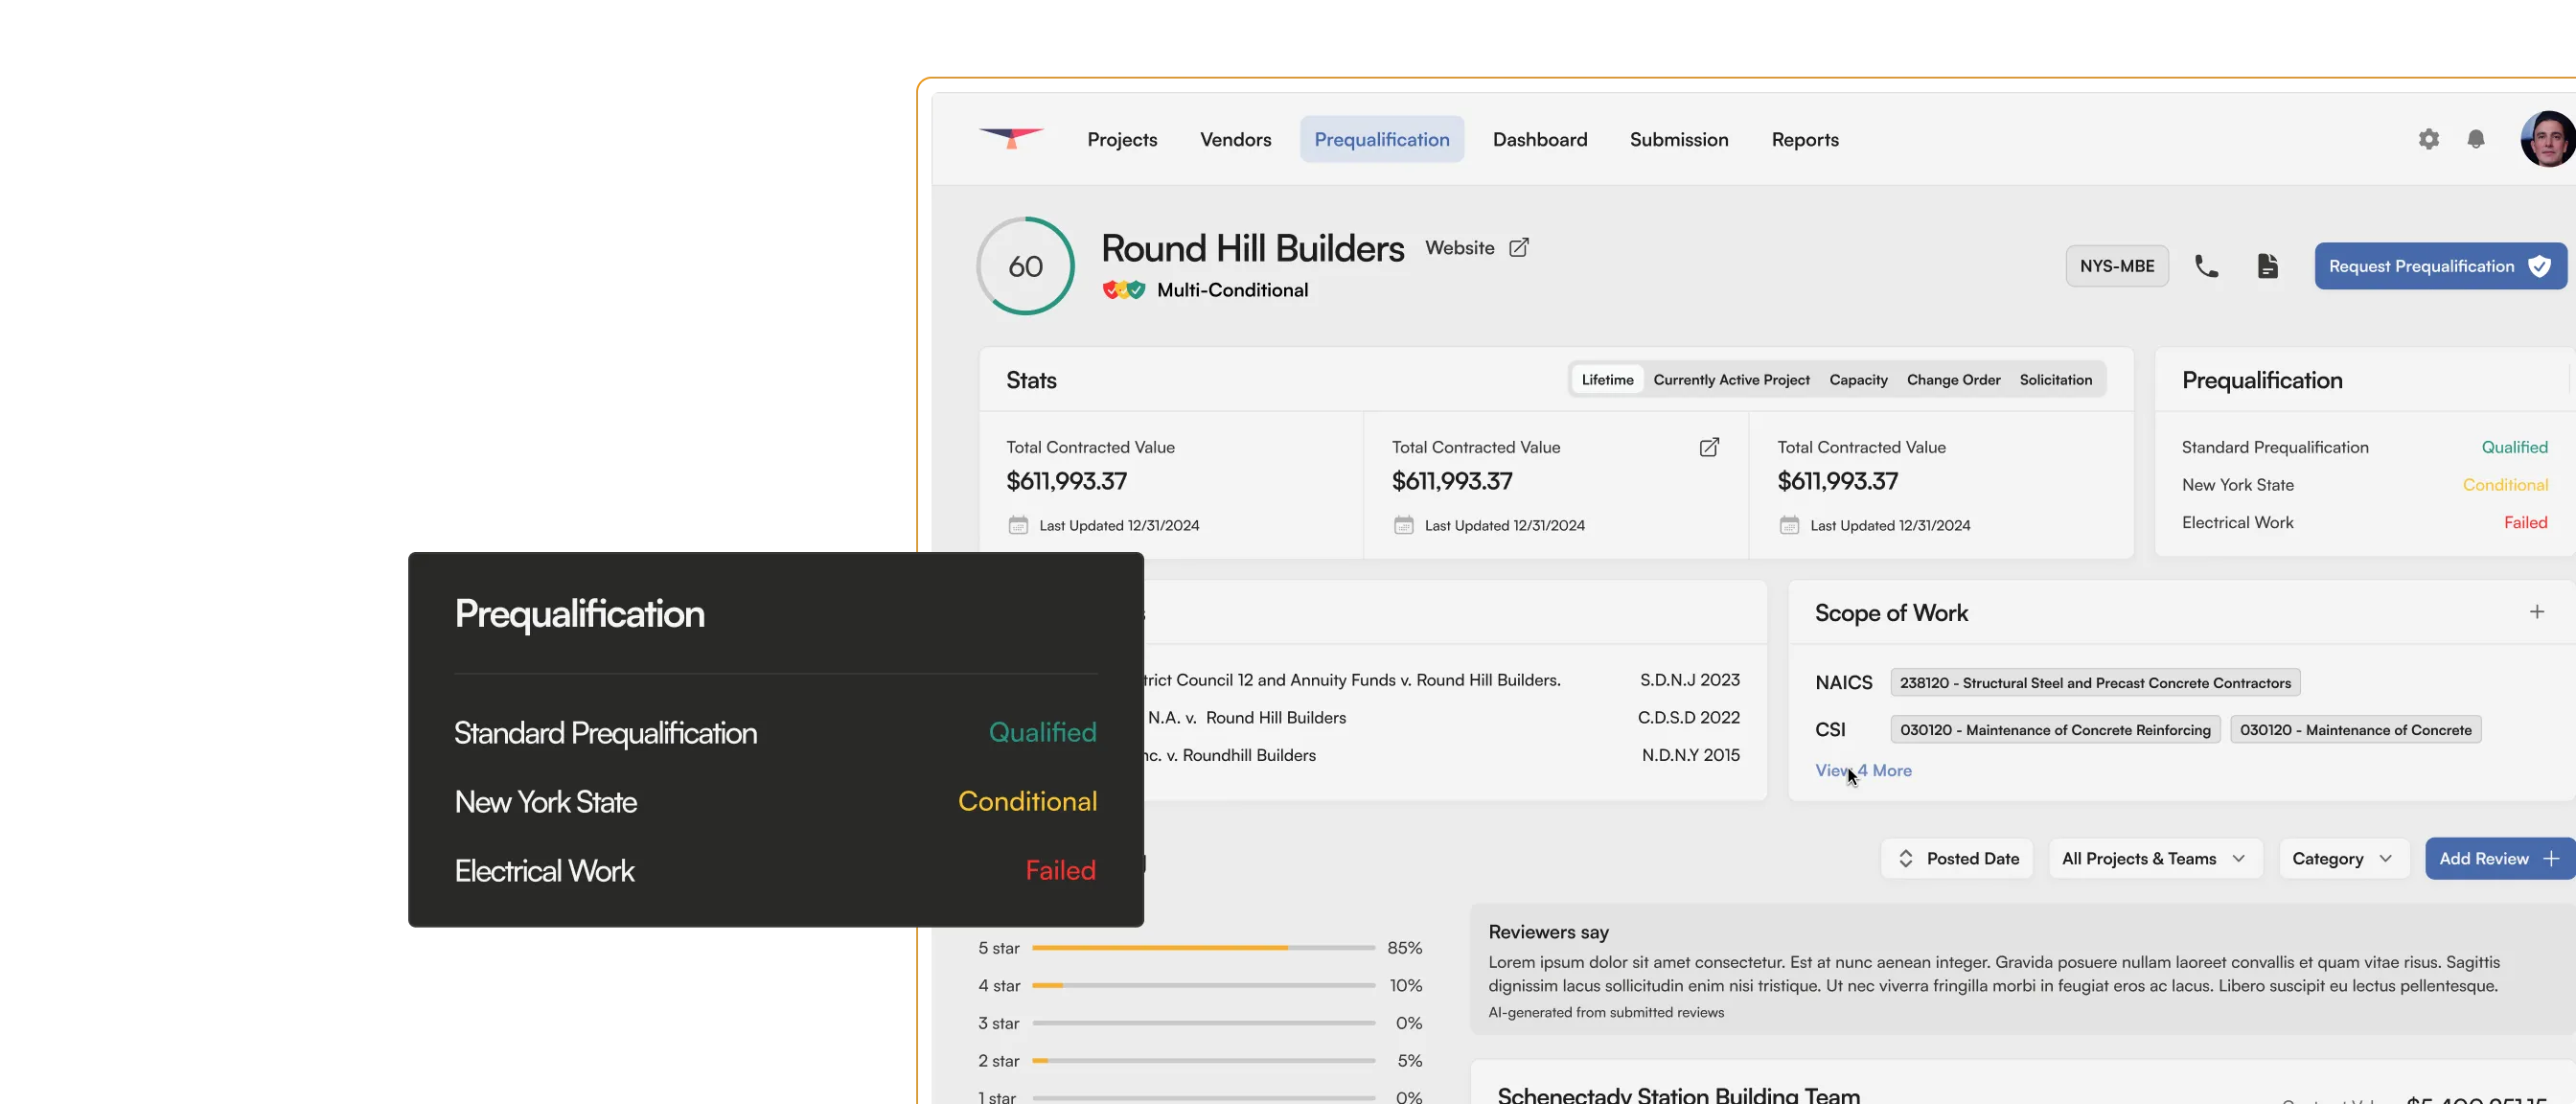Viewport: 2576px width, 1104px height.
Task: Click the notifications bell icon
Action: coord(2476,139)
